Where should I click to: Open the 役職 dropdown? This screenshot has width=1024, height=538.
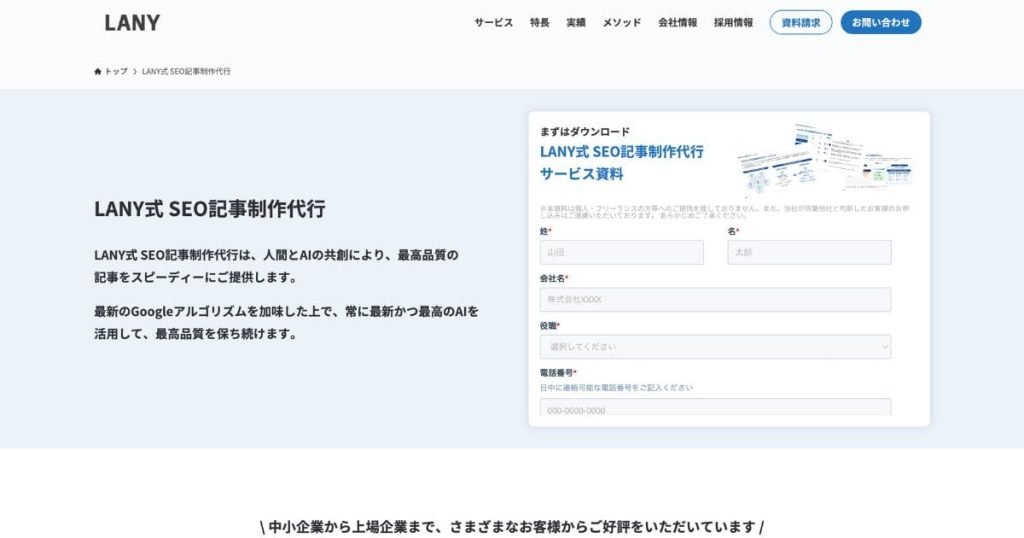coord(715,347)
